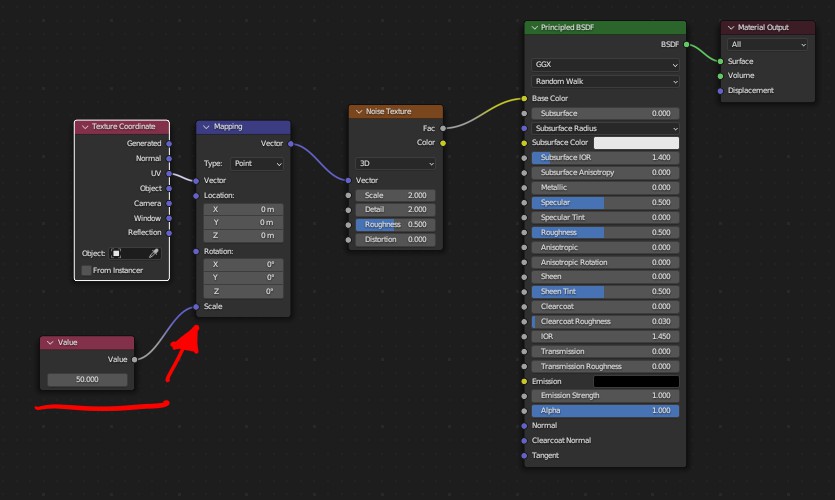The width and height of the screenshot is (835, 500).
Task: Click the Sheen Tint slider
Action: [605, 291]
